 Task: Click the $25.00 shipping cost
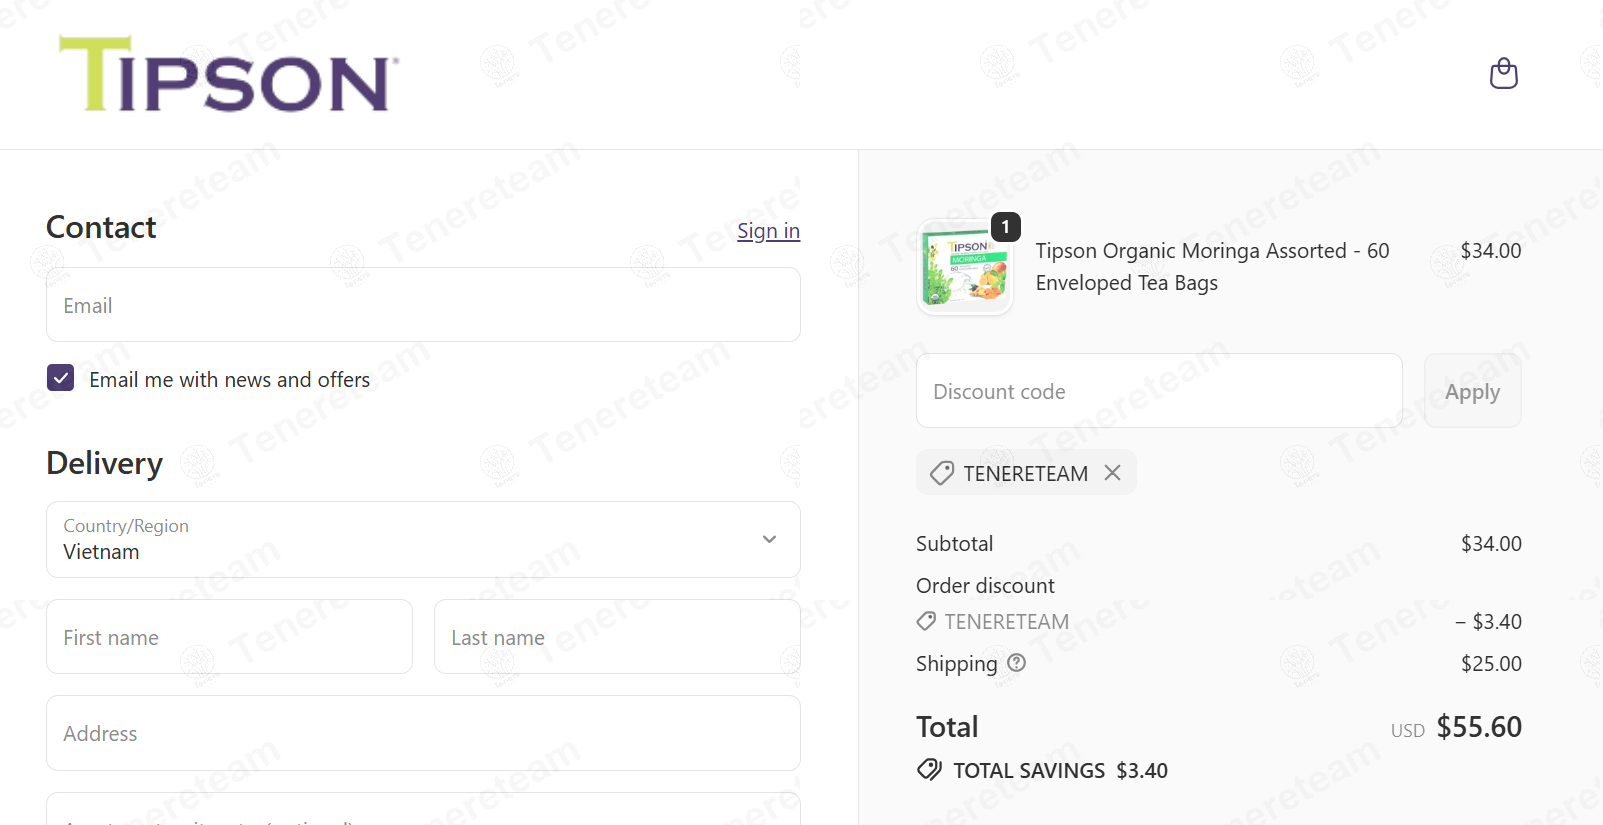click(1491, 664)
